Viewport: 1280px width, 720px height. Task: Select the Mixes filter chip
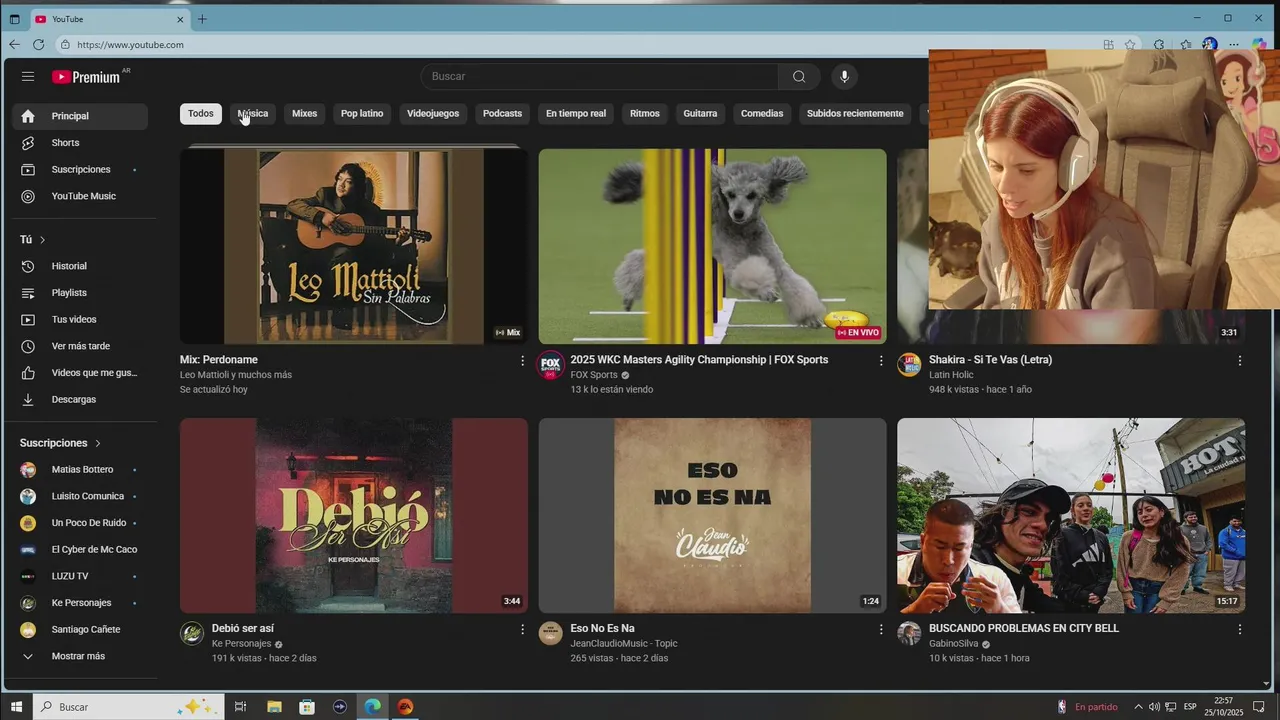[x=305, y=114]
